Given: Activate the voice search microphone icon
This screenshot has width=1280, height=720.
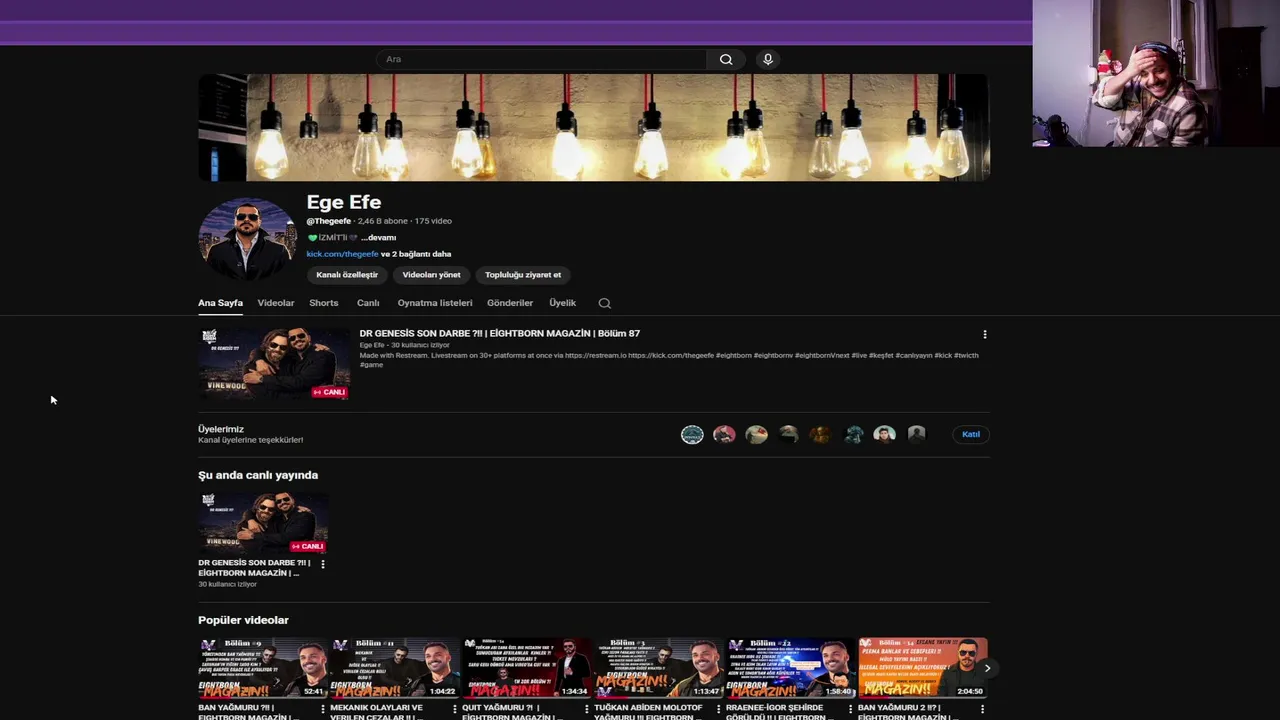Looking at the screenshot, I should point(768,59).
